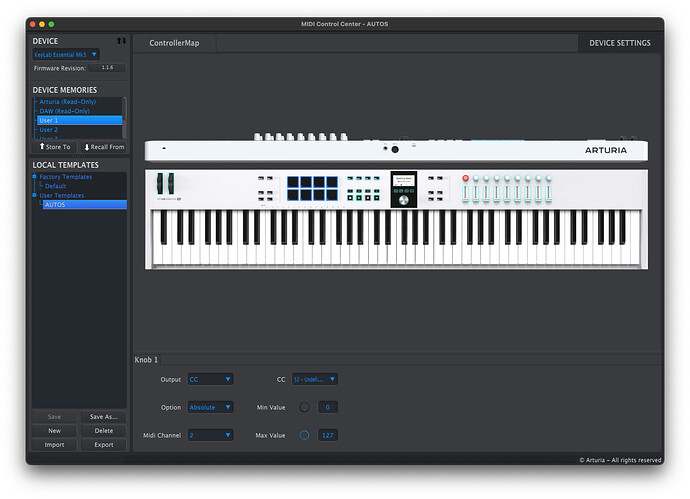690x499 pixels.
Task: Click the Min Value dial
Action: [304, 407]
